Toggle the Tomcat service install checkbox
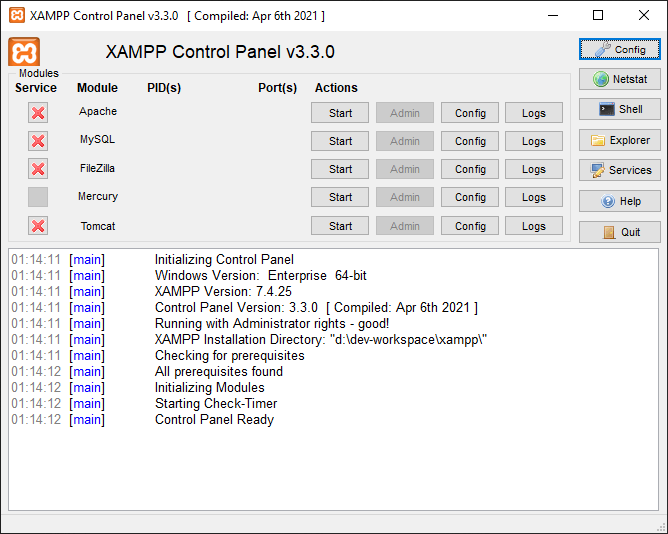The image size is (668, 534). (x=38, y=226)
